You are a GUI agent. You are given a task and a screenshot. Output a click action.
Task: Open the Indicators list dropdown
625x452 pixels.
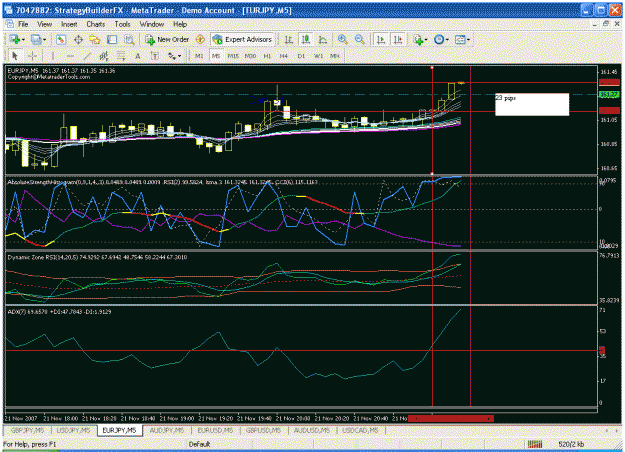pyautogui.click(x=420, y=39)
